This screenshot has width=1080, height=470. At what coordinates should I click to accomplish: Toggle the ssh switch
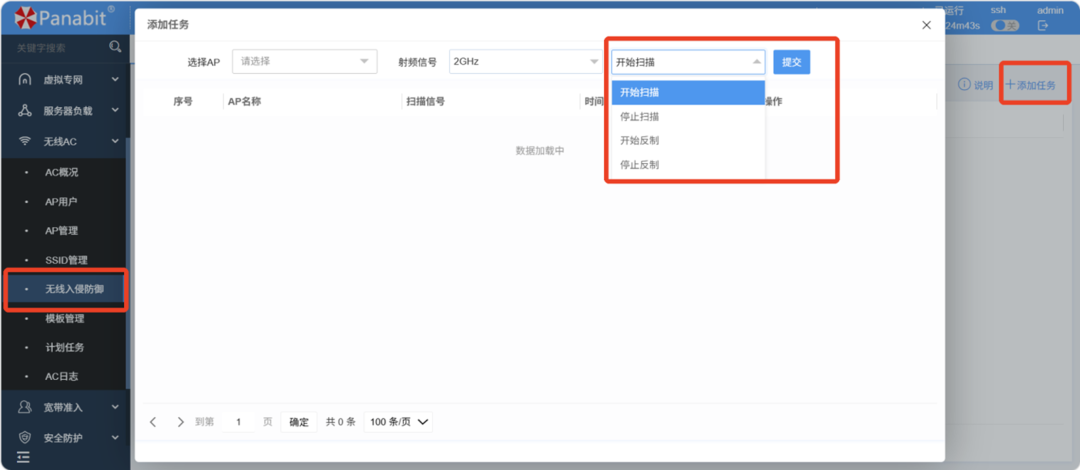coord(1005,25)
